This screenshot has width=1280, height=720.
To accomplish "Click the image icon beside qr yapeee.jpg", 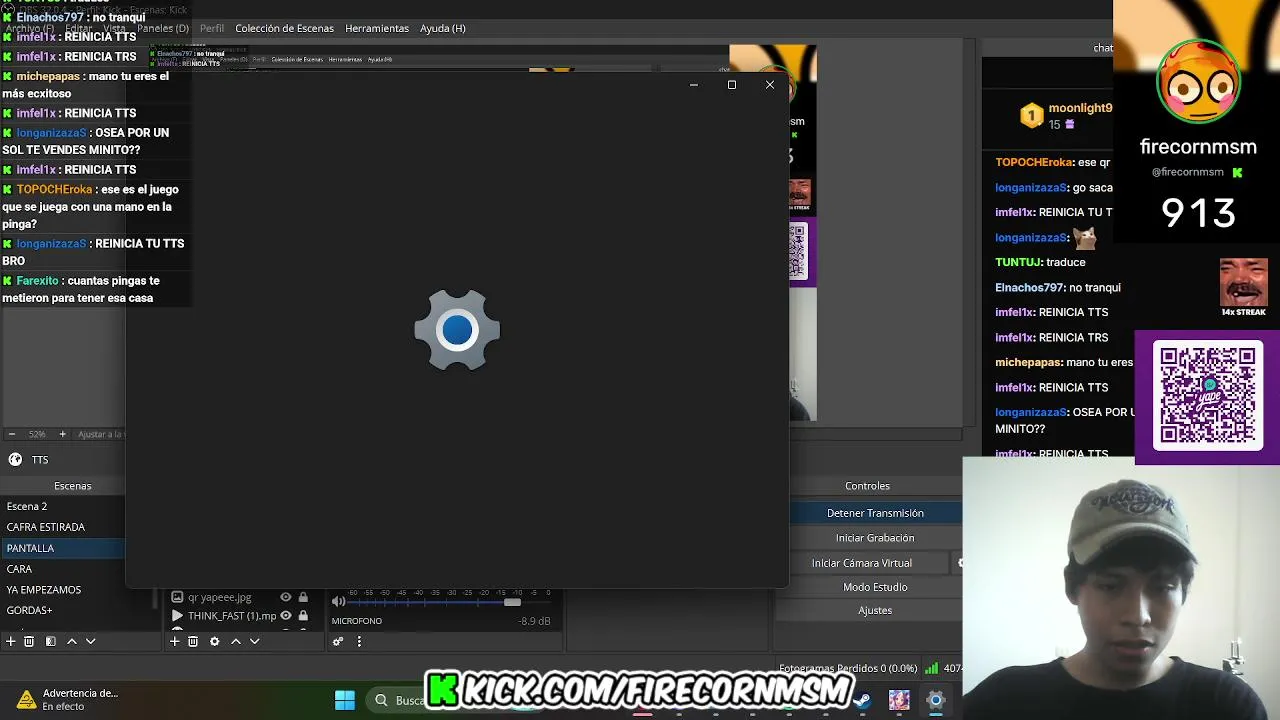I will (177, 597).
